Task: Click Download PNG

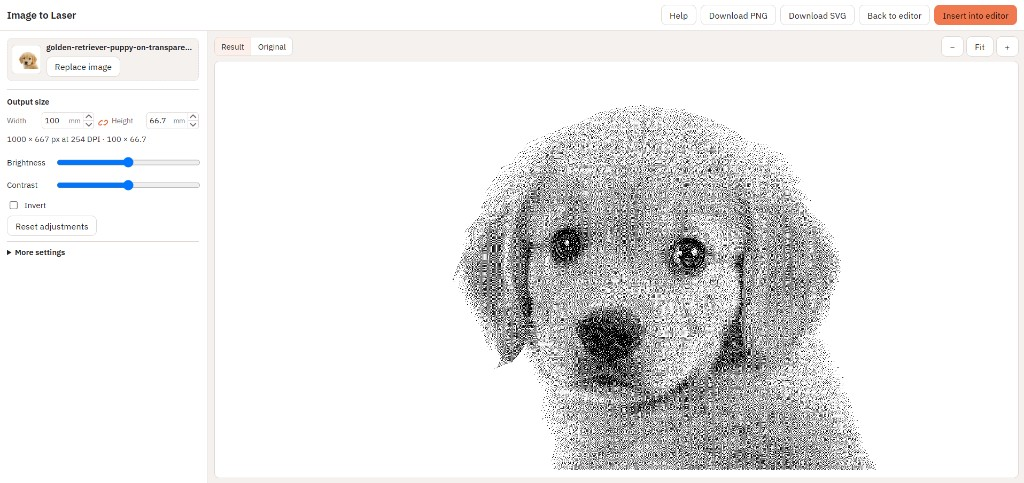Action: tap(738, 16)
